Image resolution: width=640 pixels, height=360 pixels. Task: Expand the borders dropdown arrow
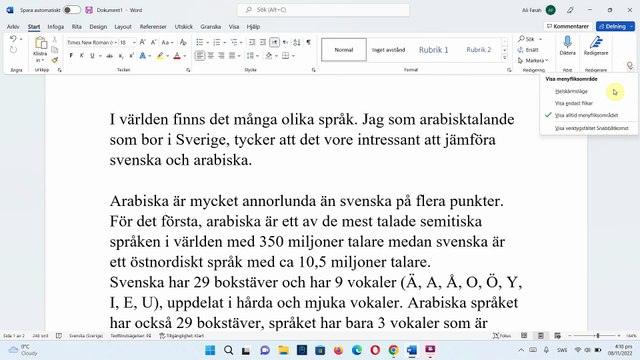(x=293, y=56)
